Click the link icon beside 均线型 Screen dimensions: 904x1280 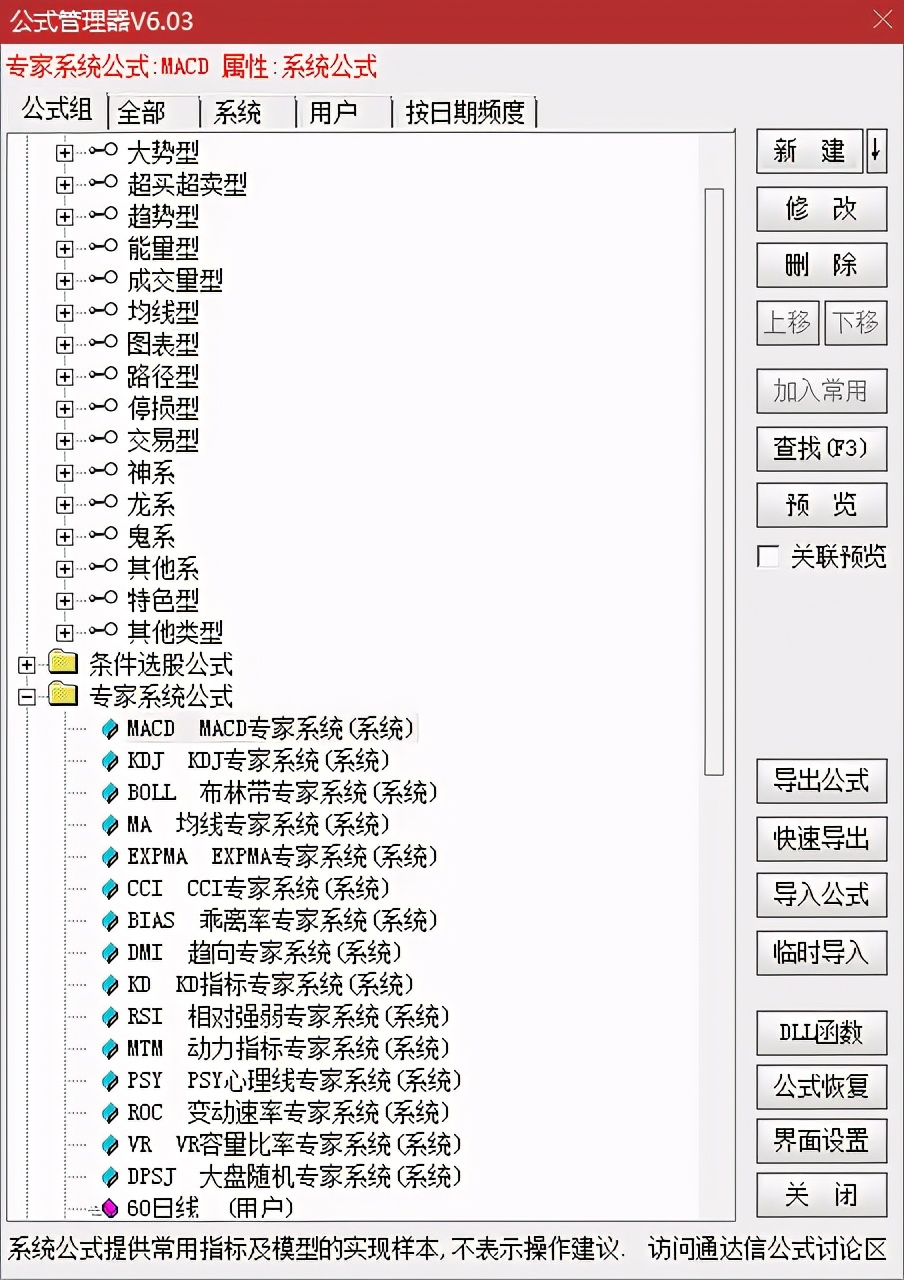click(x=103, y=312)
